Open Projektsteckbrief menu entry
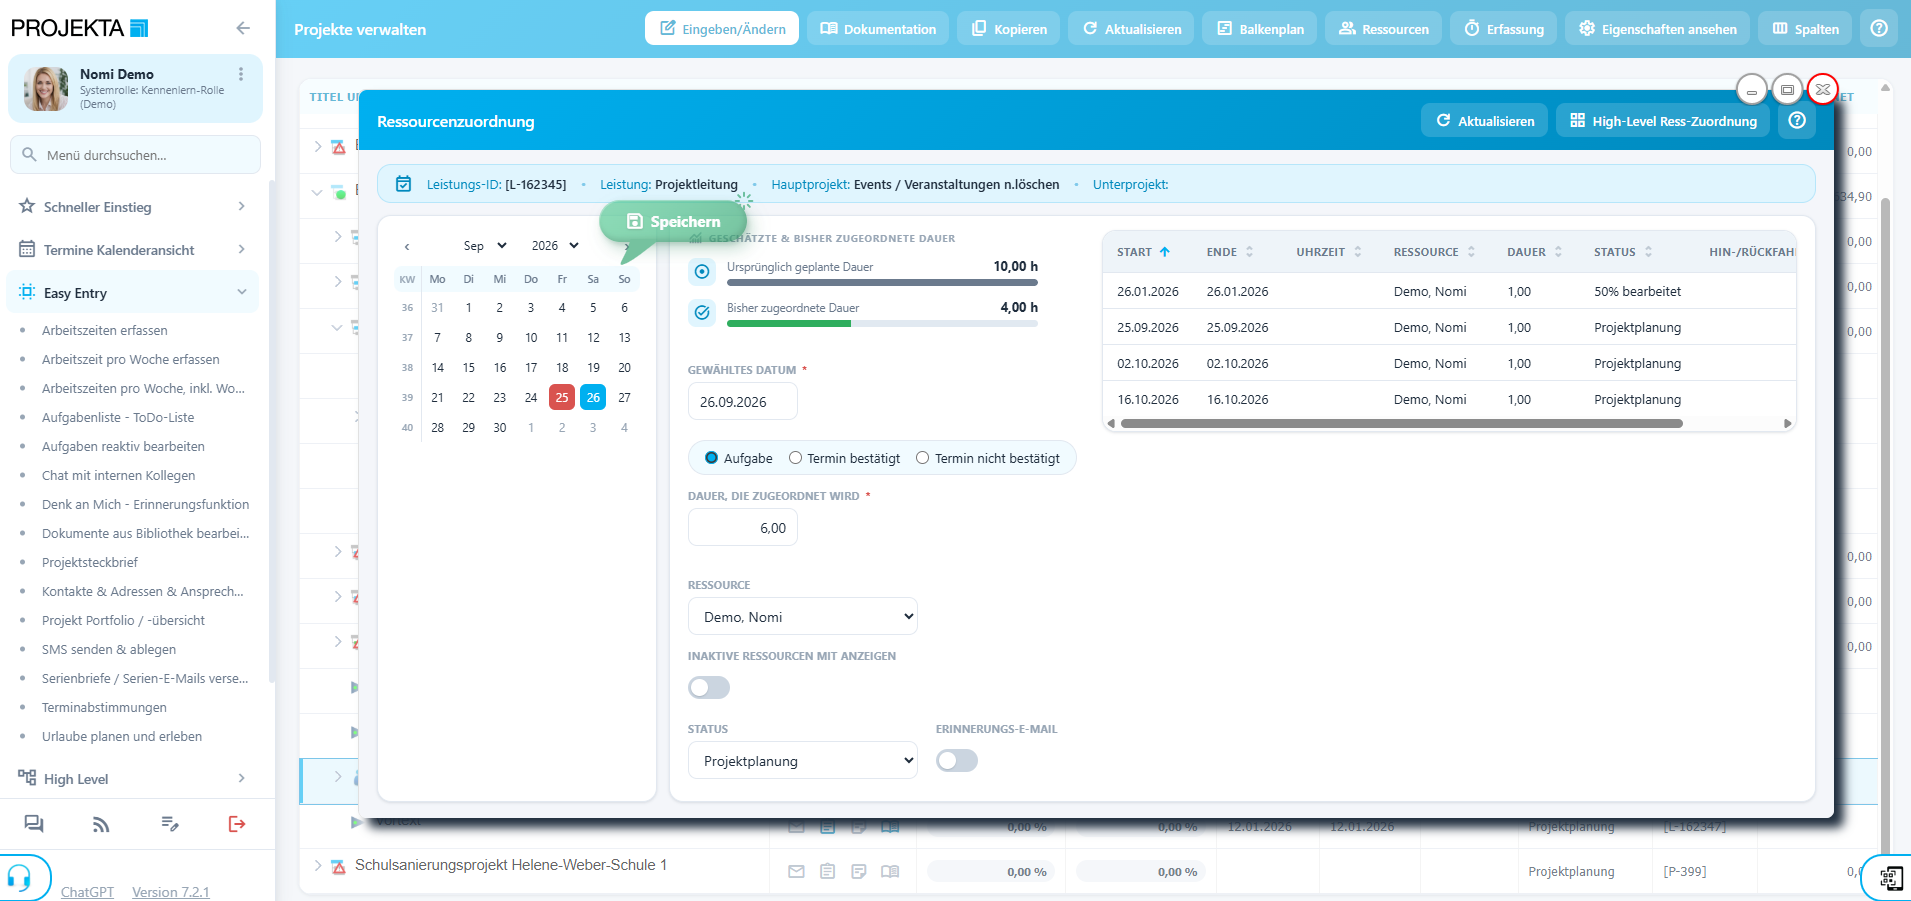 pyautogui.click(x=90, y=563)
